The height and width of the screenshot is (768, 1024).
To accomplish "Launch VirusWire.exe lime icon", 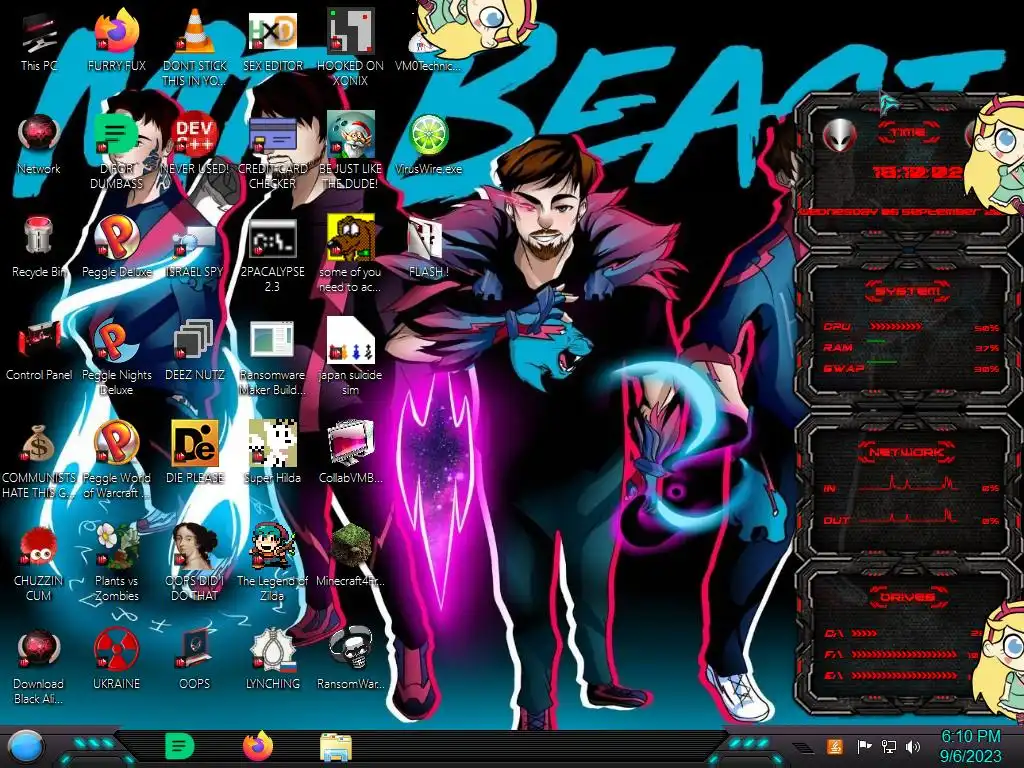I will tap(428, 145).
